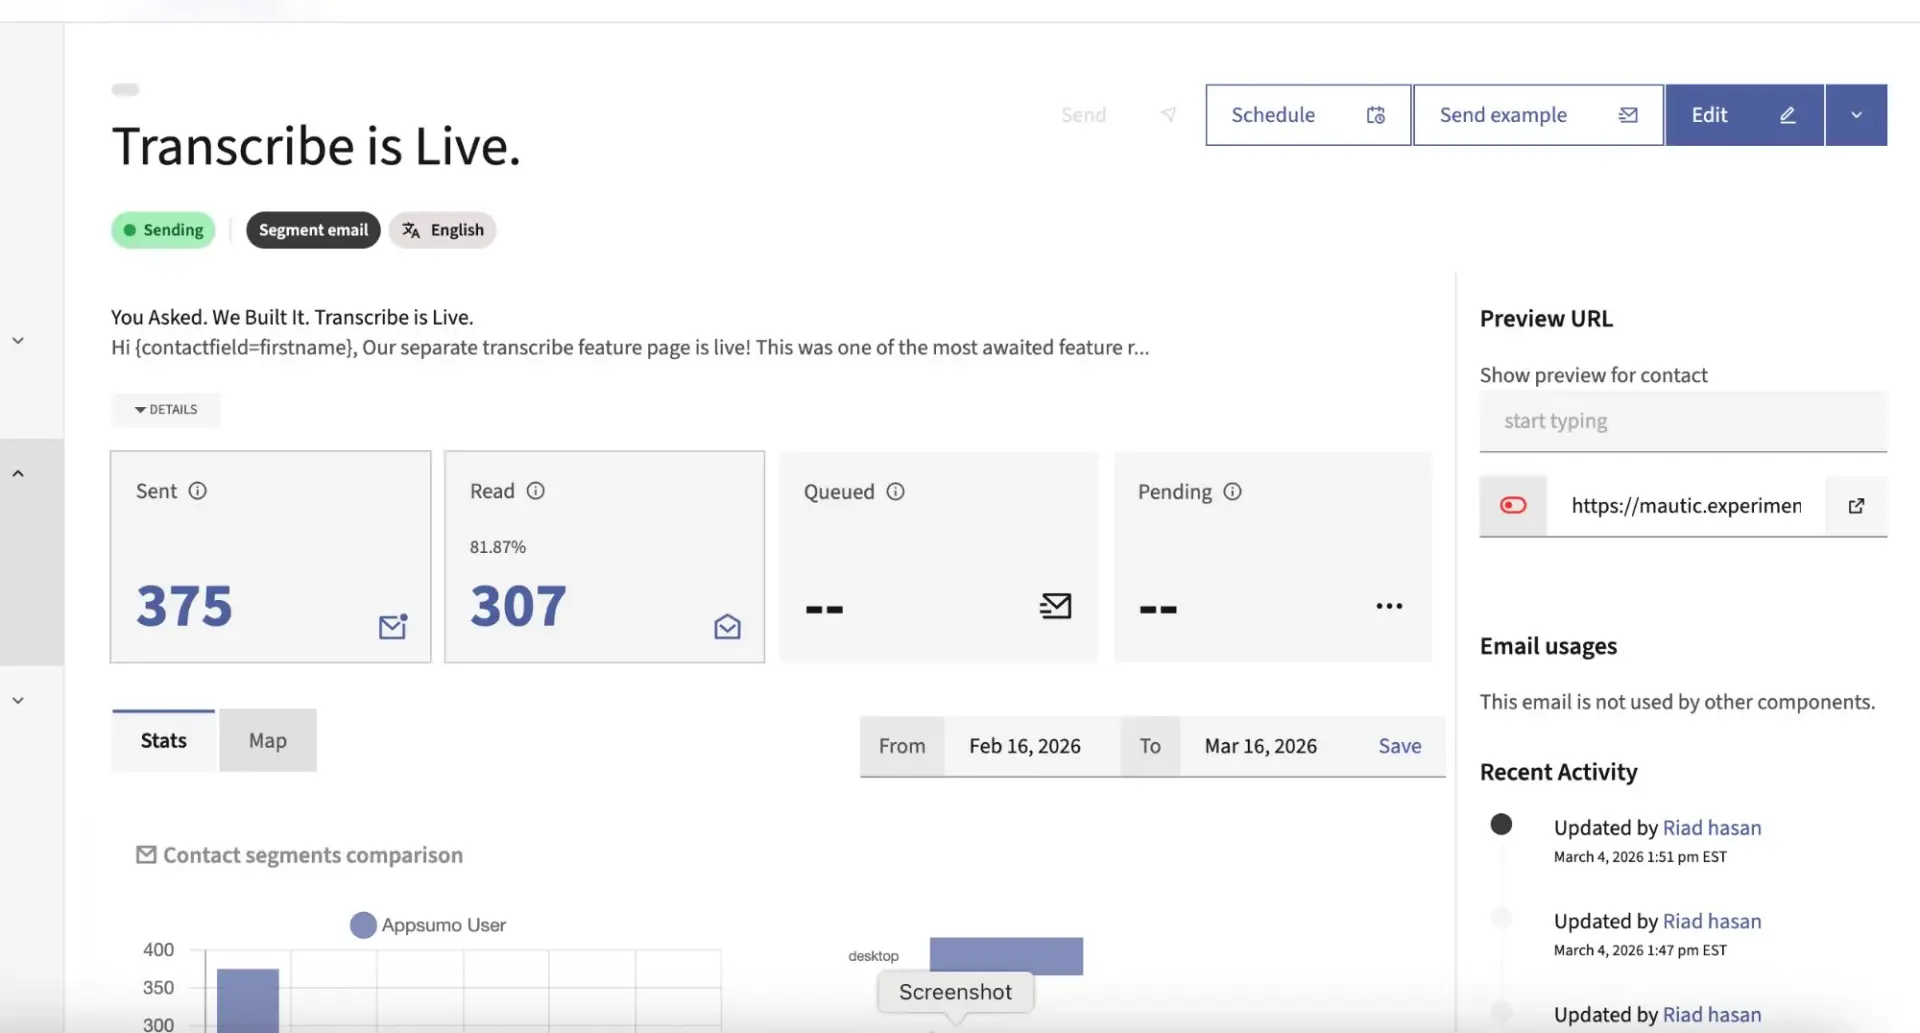1920x1033 pixels.
Task: Collapse the DETAILS section
Action: tap(166, 409)
